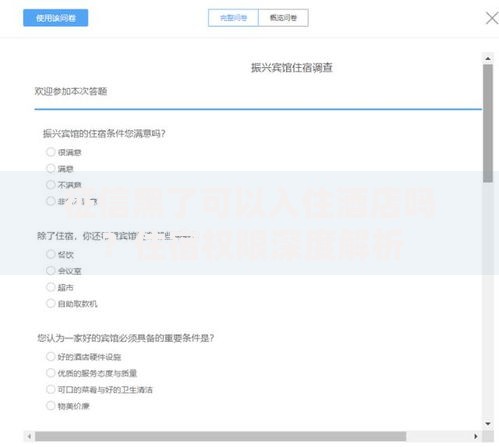This screenshot has height=447, width=499.
Task: Click the horizontal scrollbar thumb
Action: [221, 436]
